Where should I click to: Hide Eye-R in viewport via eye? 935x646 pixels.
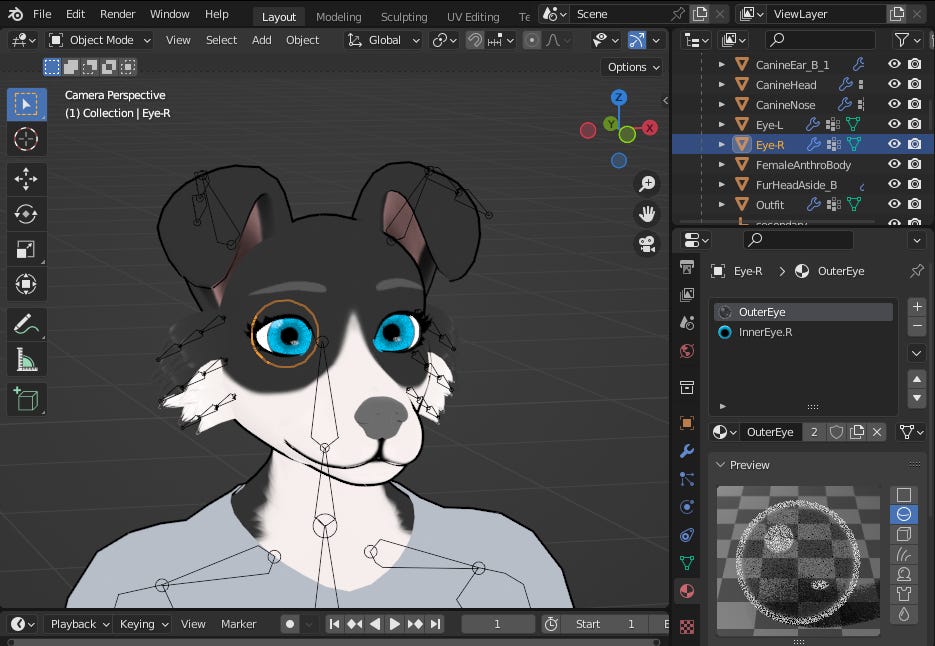pos(894,144)
